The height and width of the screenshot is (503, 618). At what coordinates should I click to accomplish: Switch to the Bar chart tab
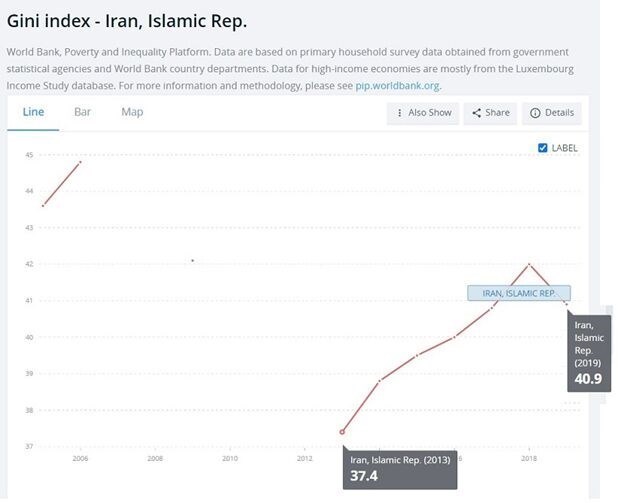point(82,112)
